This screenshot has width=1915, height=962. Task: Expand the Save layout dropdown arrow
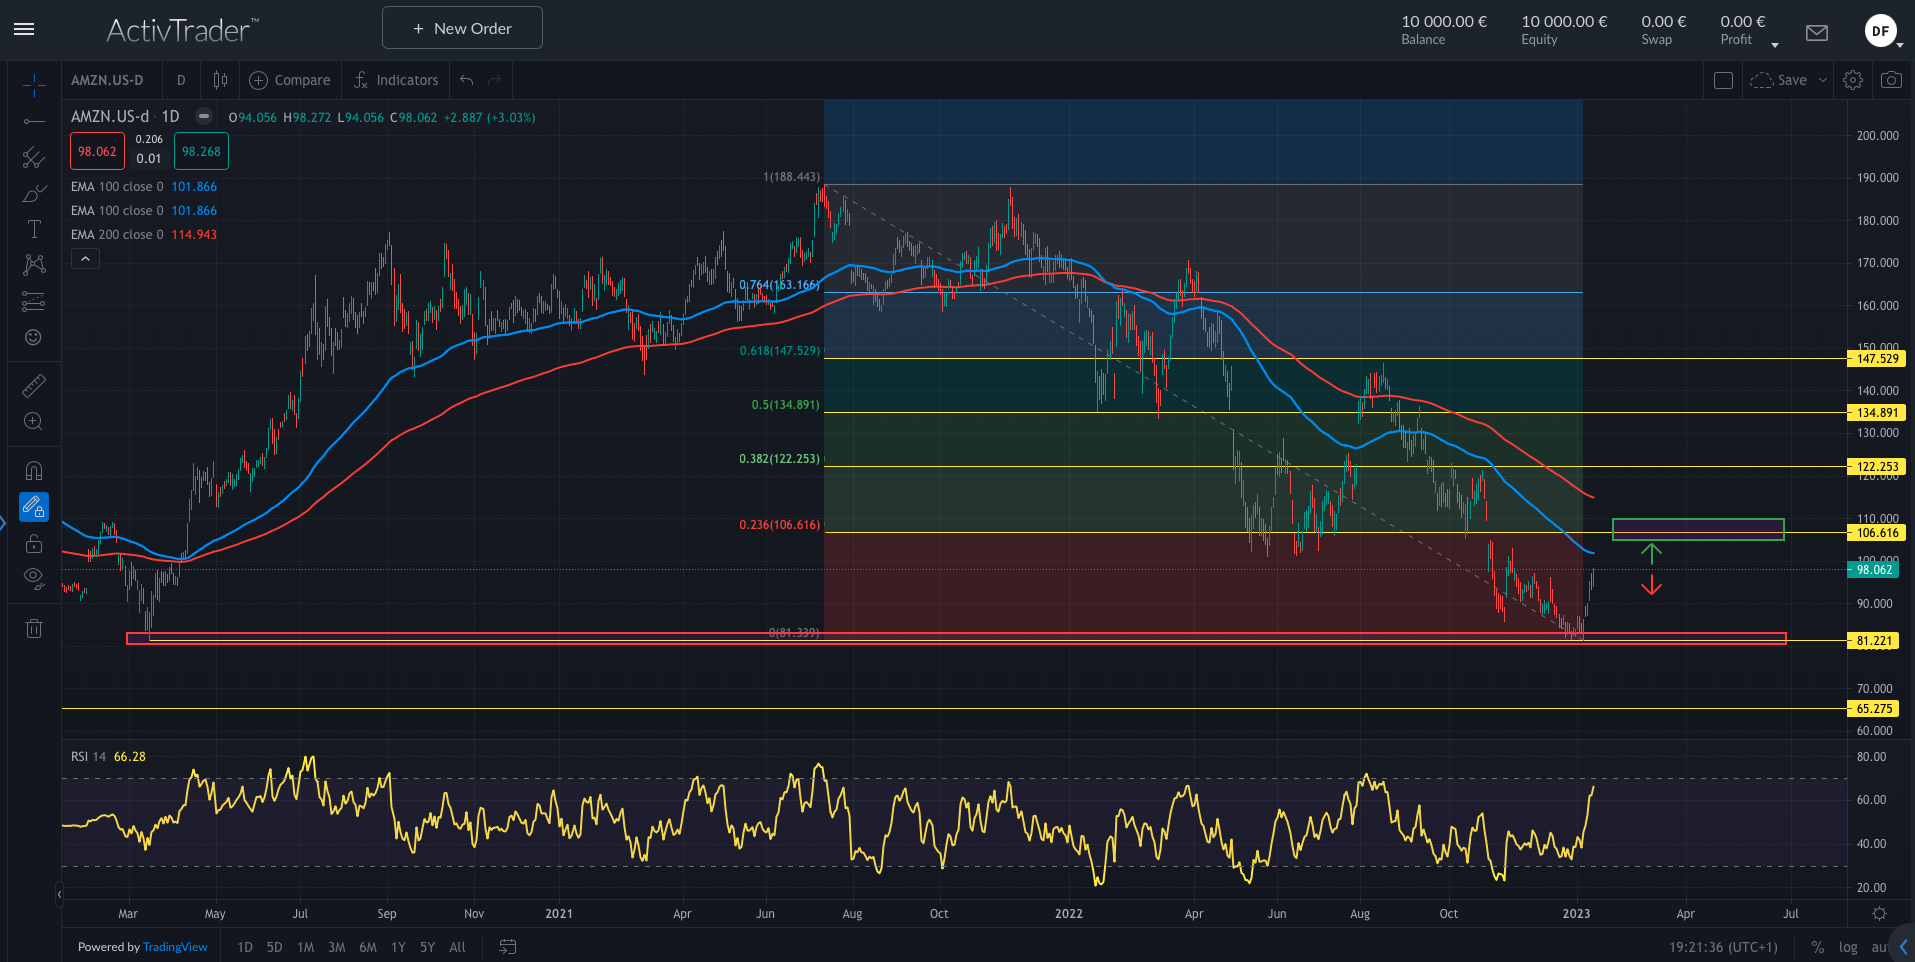(x=1823, y=80)
